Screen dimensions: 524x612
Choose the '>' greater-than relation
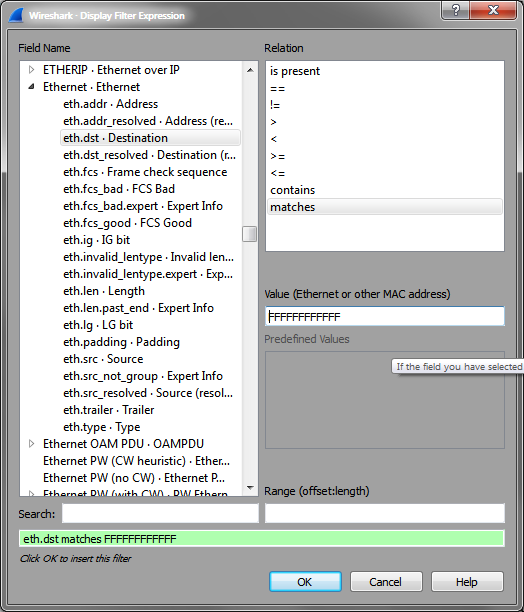point(385,122)
